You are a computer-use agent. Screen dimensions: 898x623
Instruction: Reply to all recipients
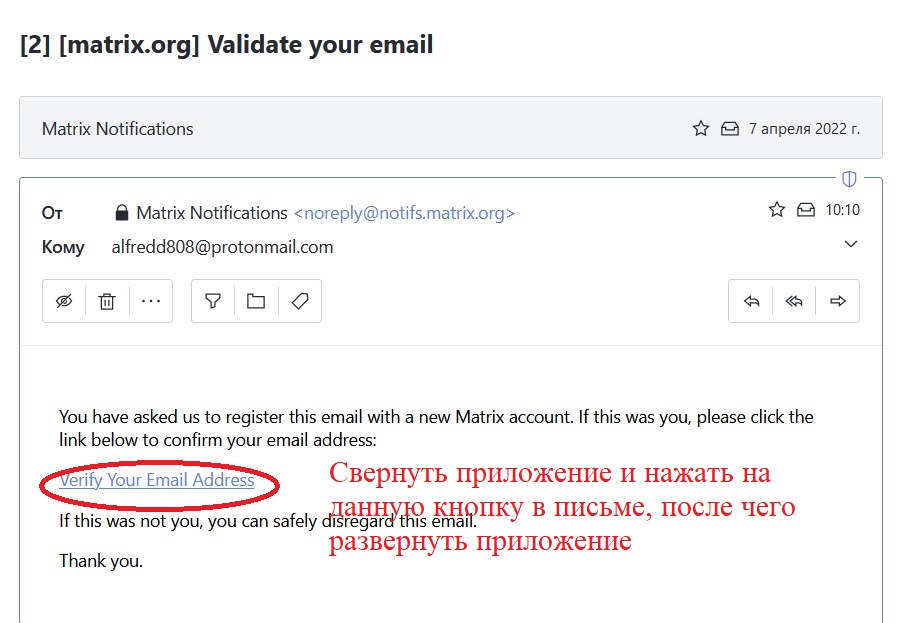click(795, 301)
